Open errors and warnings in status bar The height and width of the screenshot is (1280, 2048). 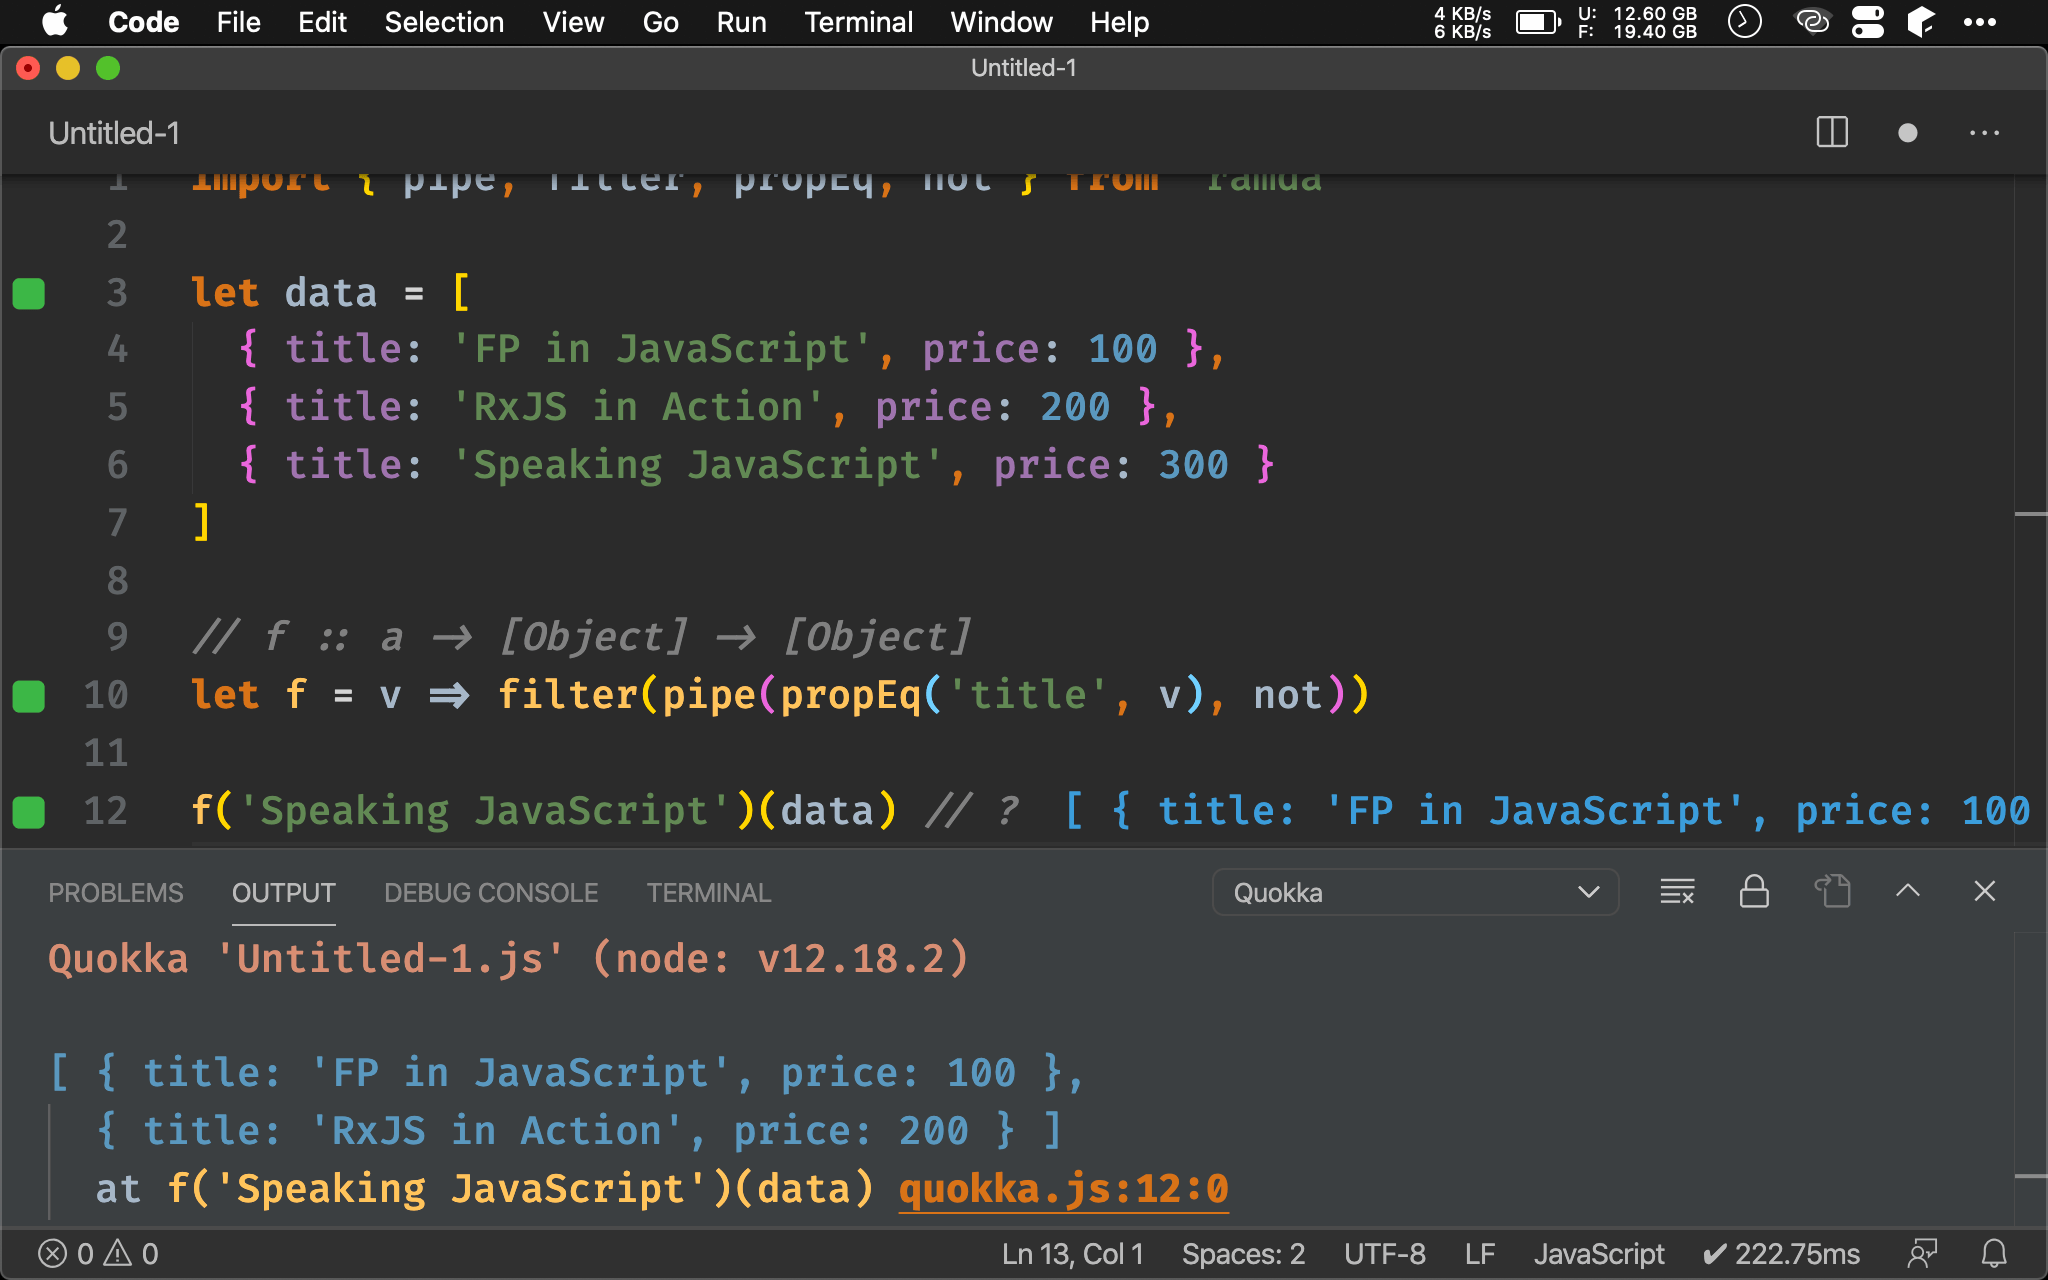coord(98,1254)
